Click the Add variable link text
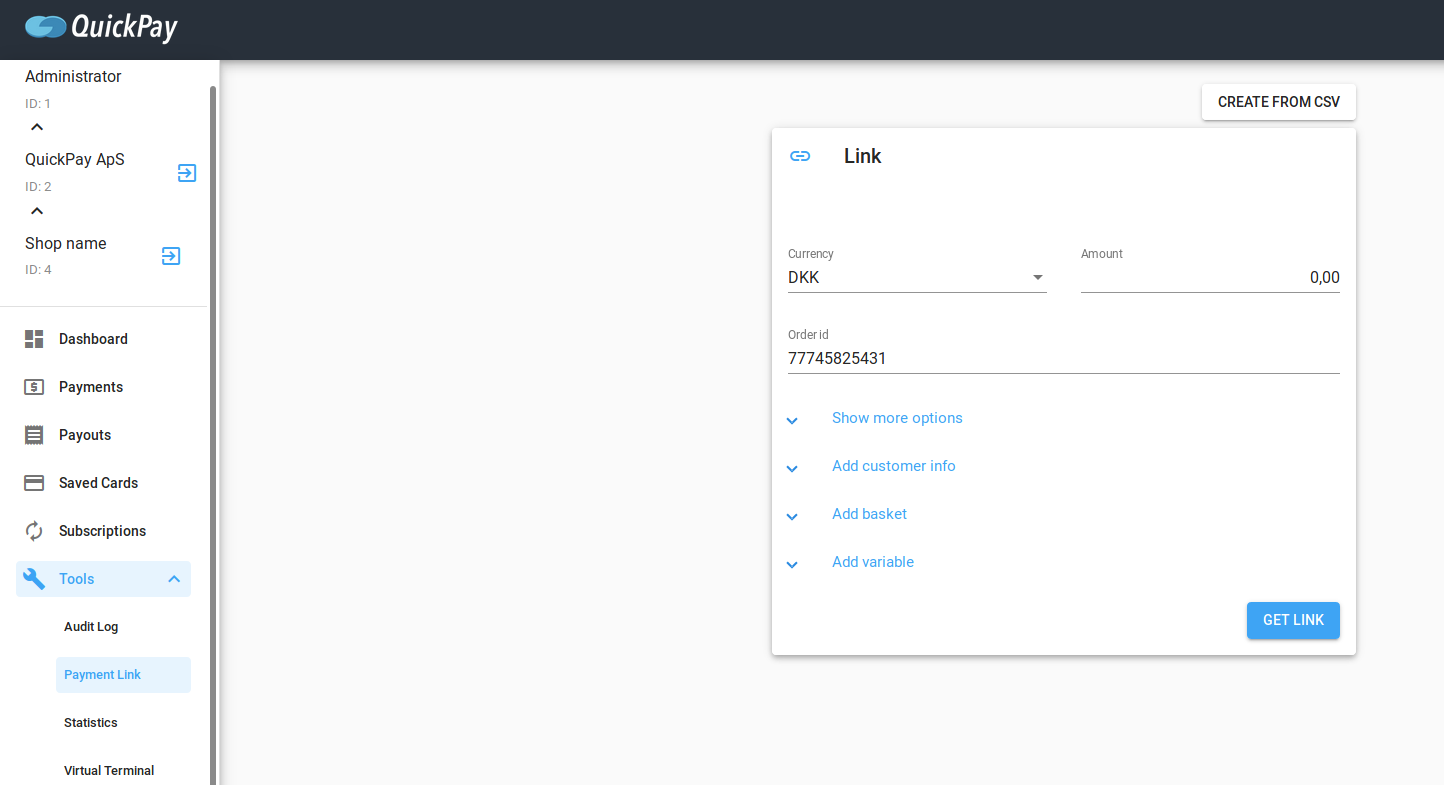 [x=873, y=562]
